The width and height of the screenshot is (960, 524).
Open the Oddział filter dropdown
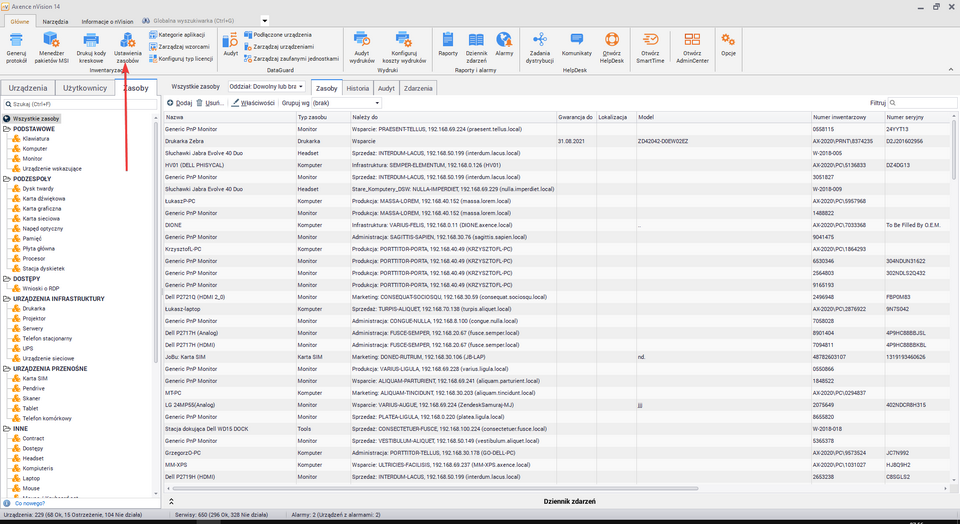pos(265,87)
